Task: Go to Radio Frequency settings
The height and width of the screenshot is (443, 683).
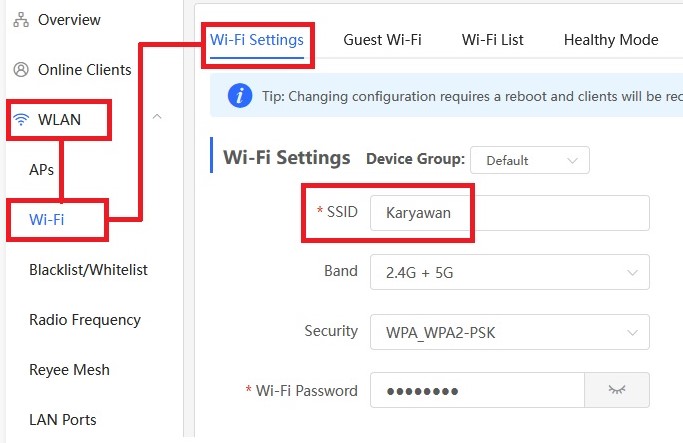Action: [x=85, y=320]
